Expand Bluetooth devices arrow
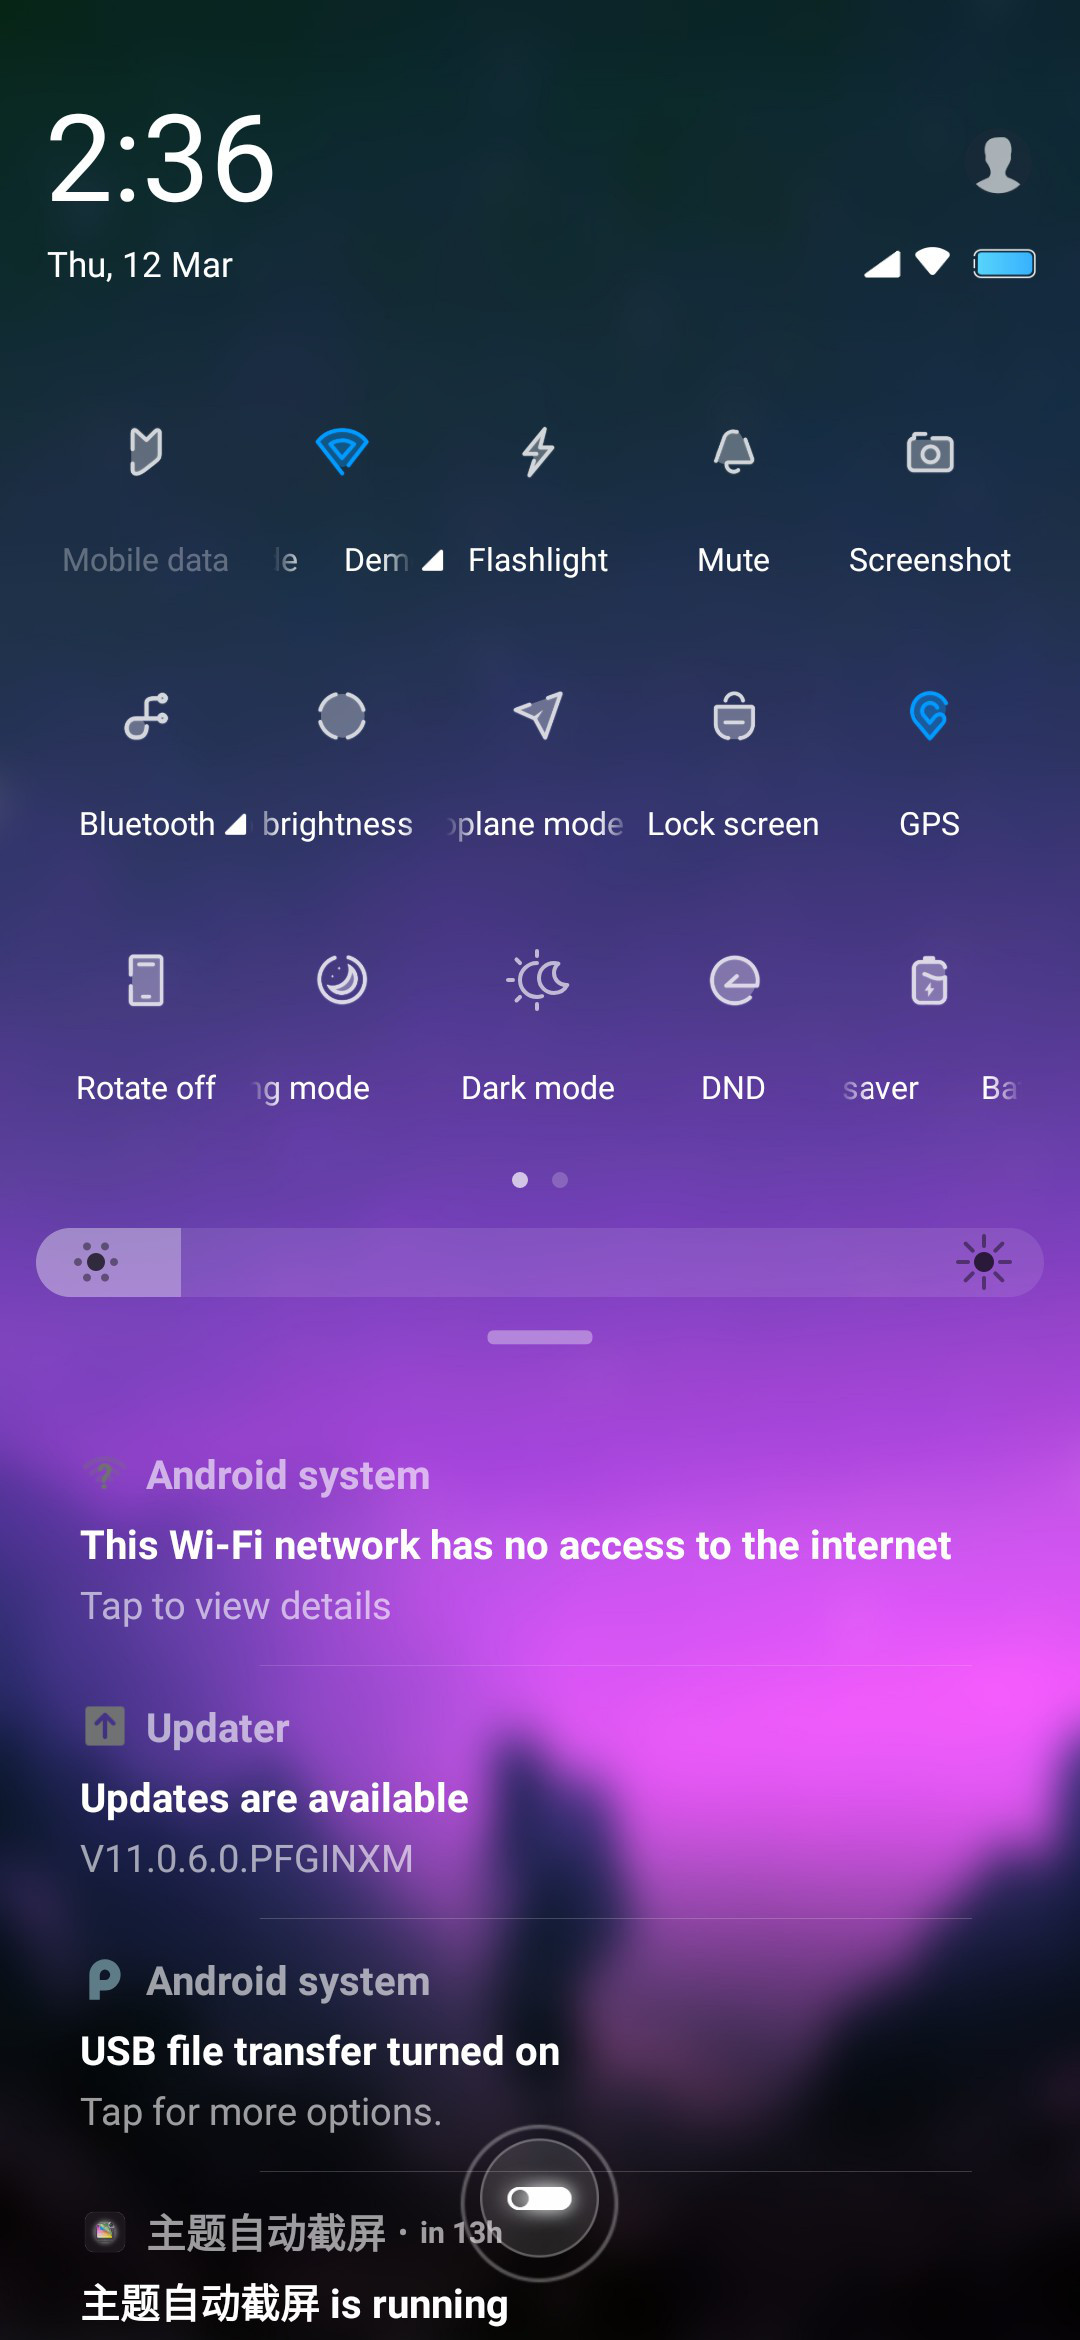The height and width of the screenshot is (2340, 1080). coord(235,825)
